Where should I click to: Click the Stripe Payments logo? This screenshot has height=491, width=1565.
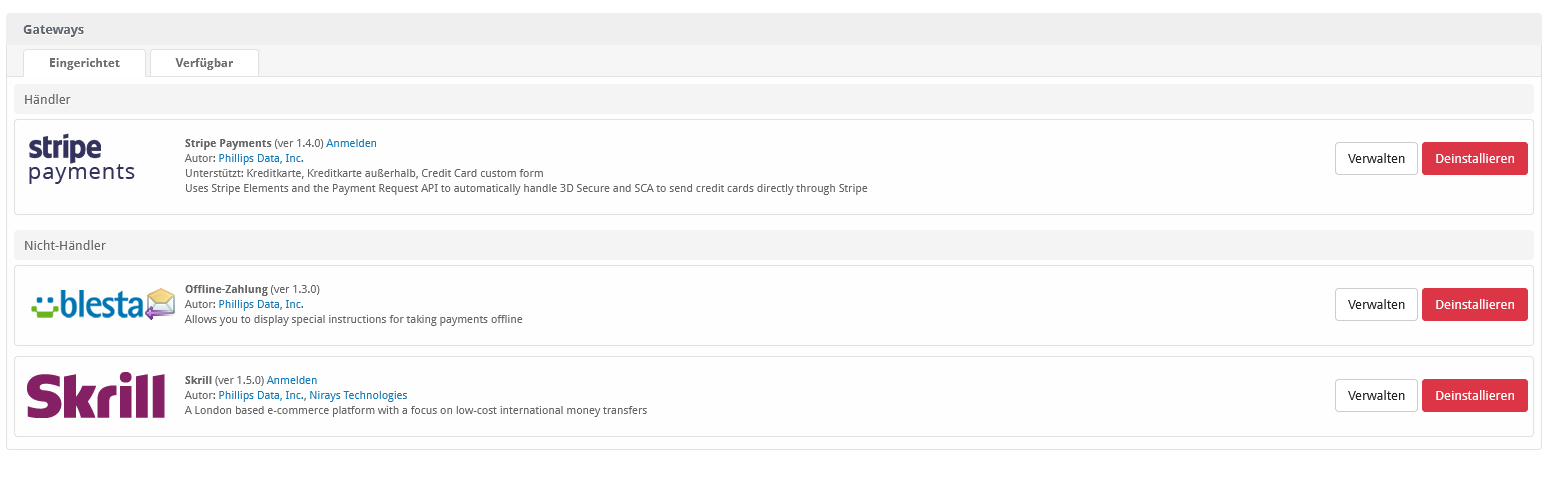click(81, 159)
